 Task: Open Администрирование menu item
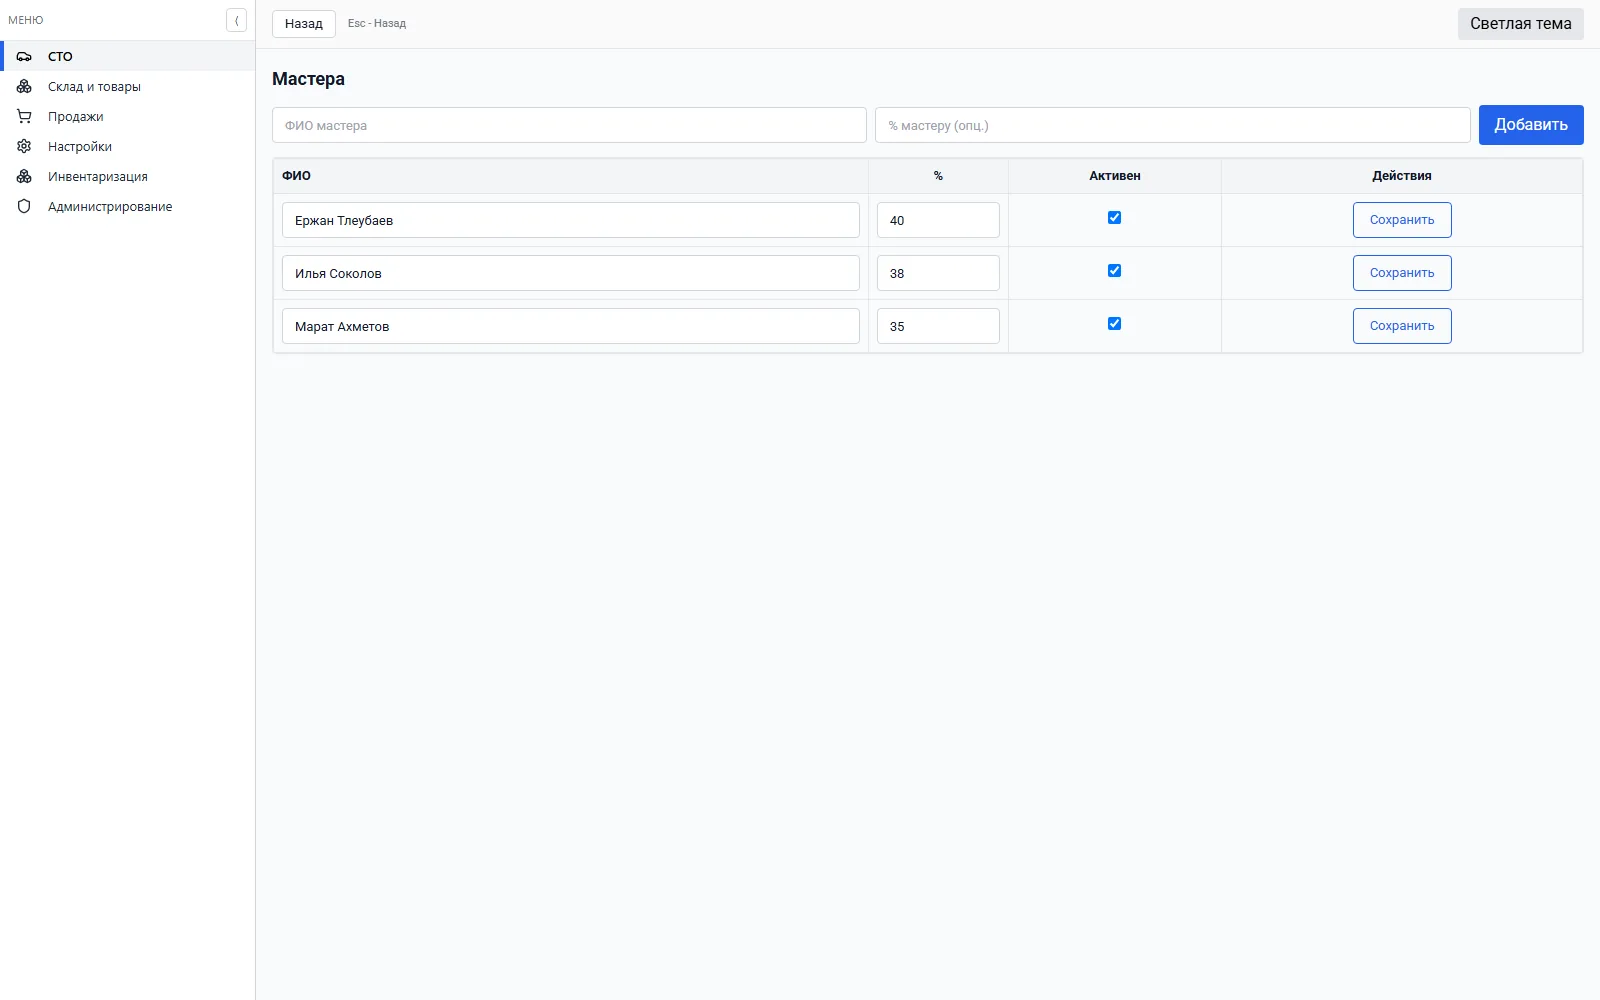pos(128,206)
